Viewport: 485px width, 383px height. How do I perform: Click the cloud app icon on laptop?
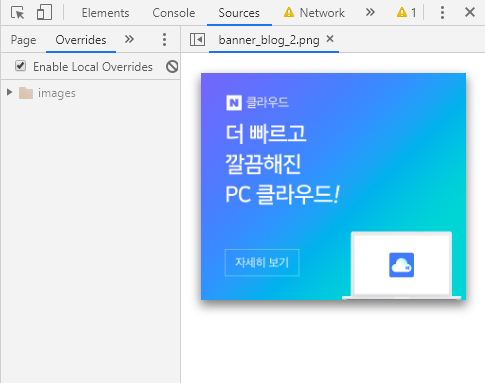tap(401, 265)
